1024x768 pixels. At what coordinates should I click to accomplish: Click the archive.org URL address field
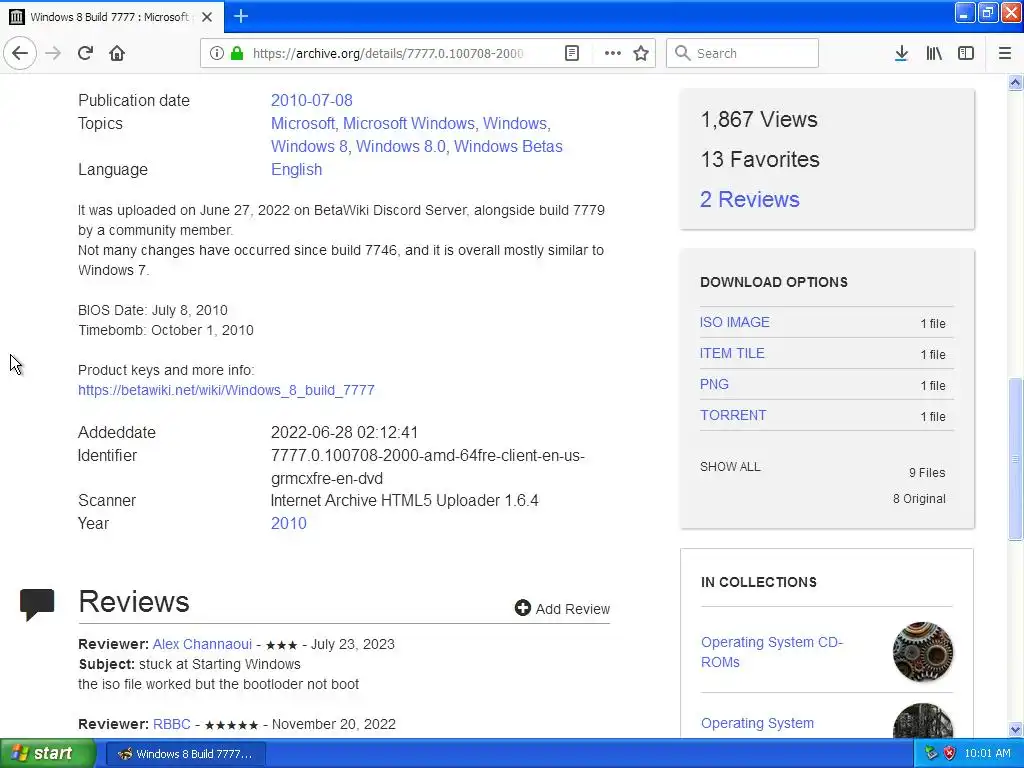(x=388, y=54)
